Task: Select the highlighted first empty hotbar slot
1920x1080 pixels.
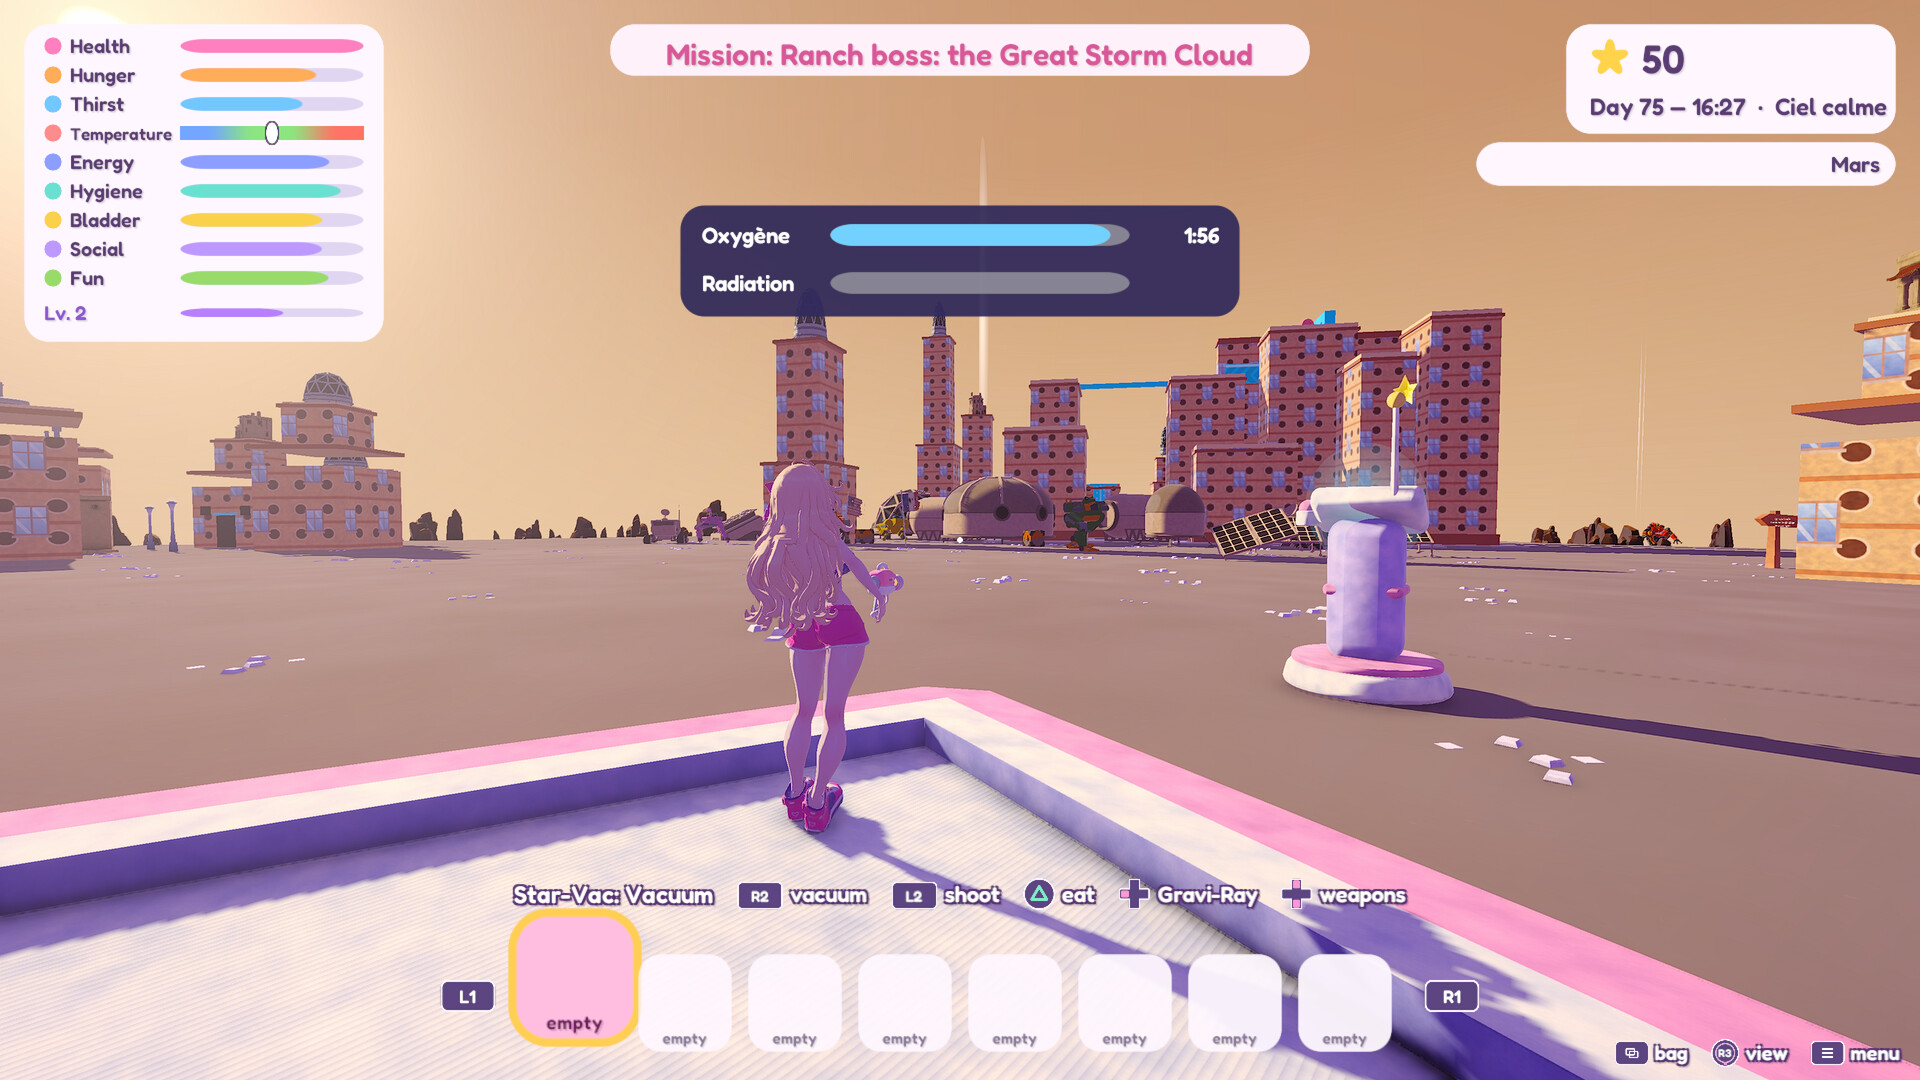Action: pos(575,978)
